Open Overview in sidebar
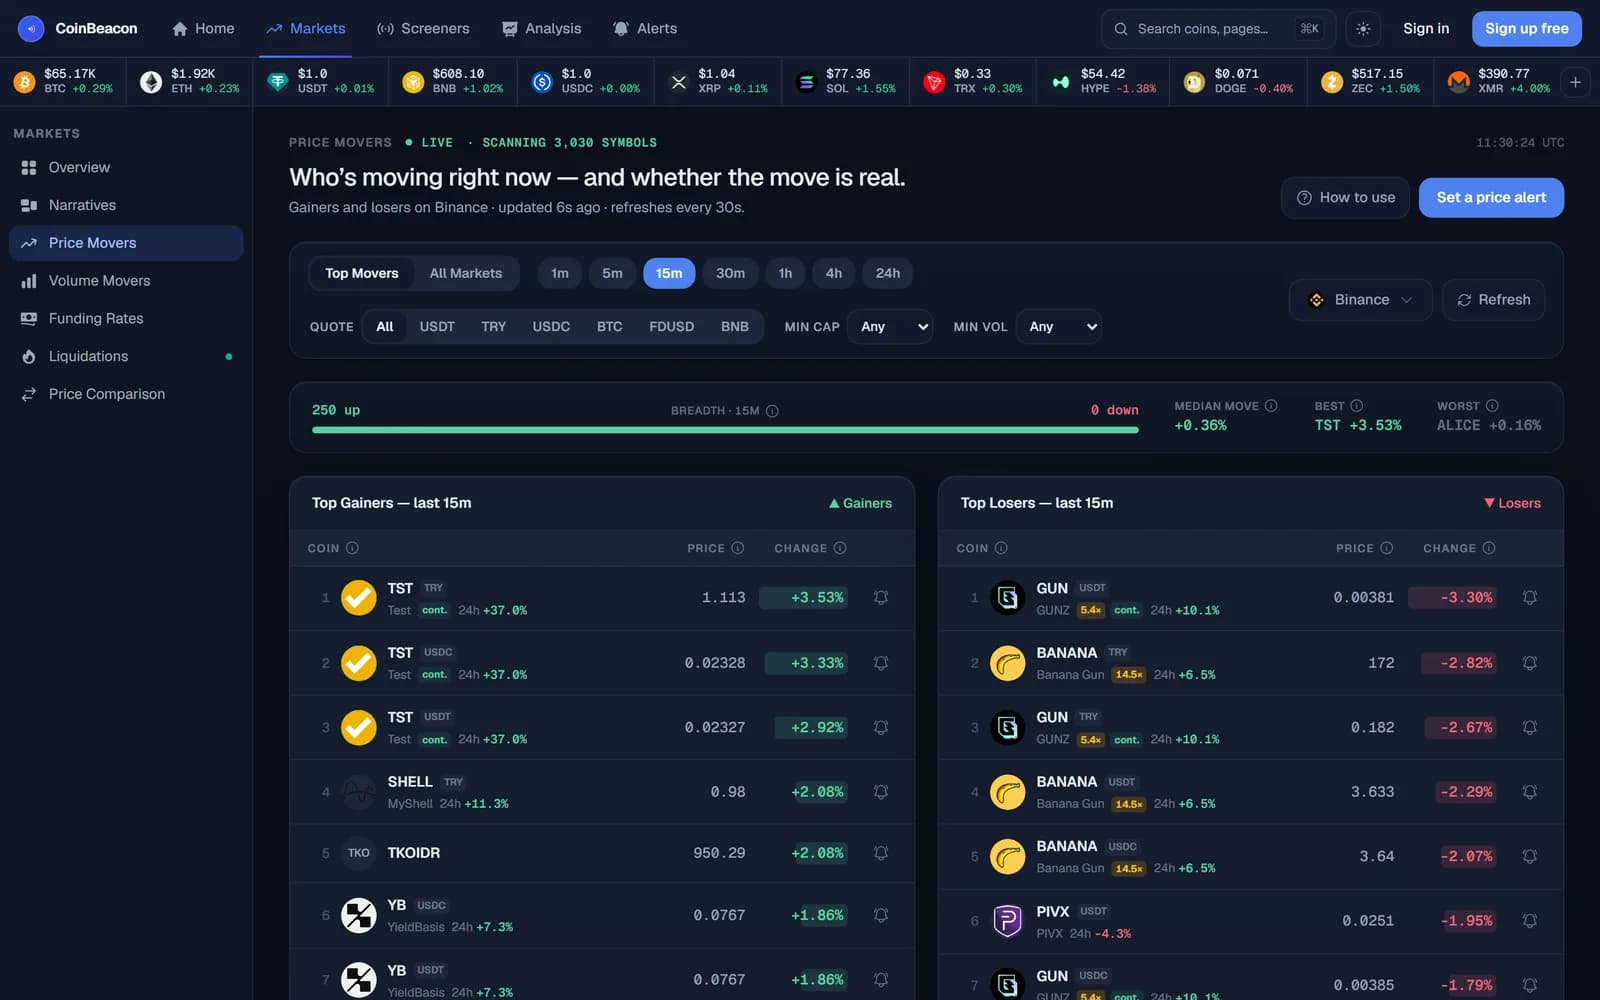The image size is (1600, 1000). click(x=126, y=168)
